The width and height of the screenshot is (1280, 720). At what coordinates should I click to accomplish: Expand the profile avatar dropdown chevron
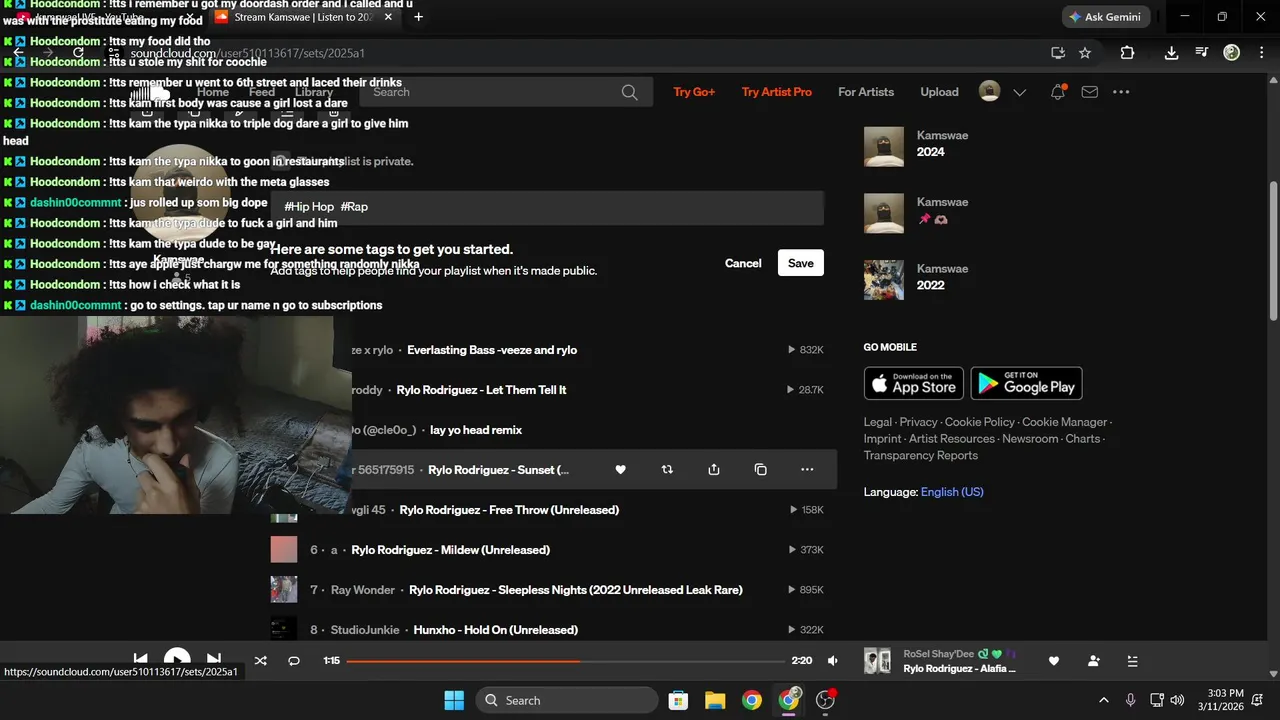coord(1019,92)
